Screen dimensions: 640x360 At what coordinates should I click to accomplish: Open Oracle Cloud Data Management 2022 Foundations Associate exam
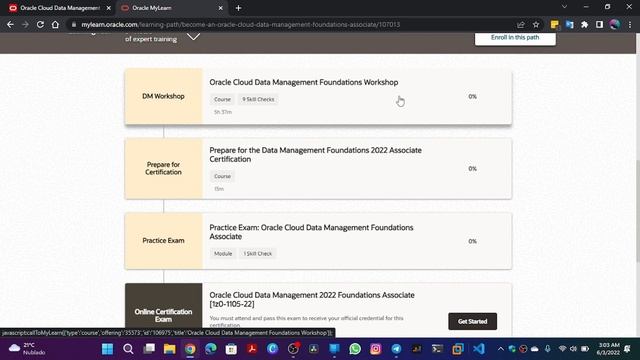(x=312, y=299)
